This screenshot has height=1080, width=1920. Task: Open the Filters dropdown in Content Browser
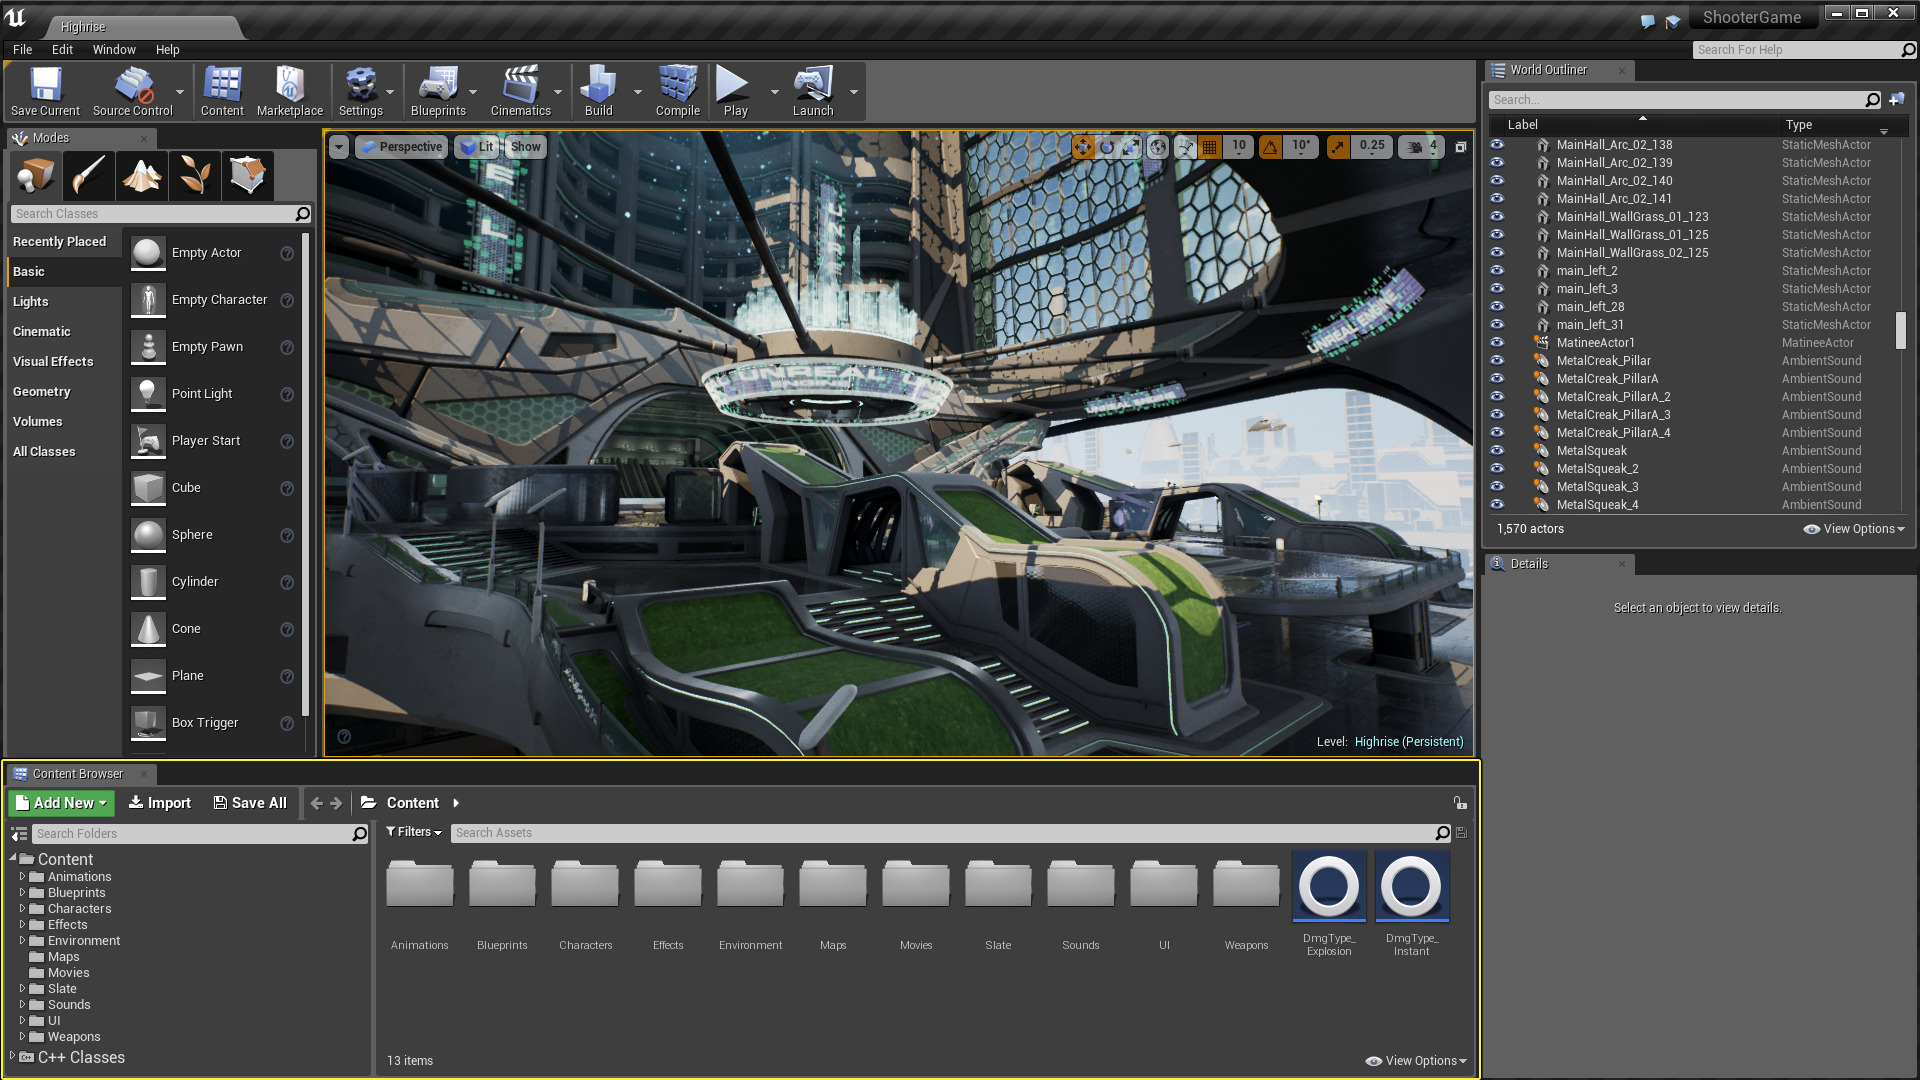click(x=414, y=832)
